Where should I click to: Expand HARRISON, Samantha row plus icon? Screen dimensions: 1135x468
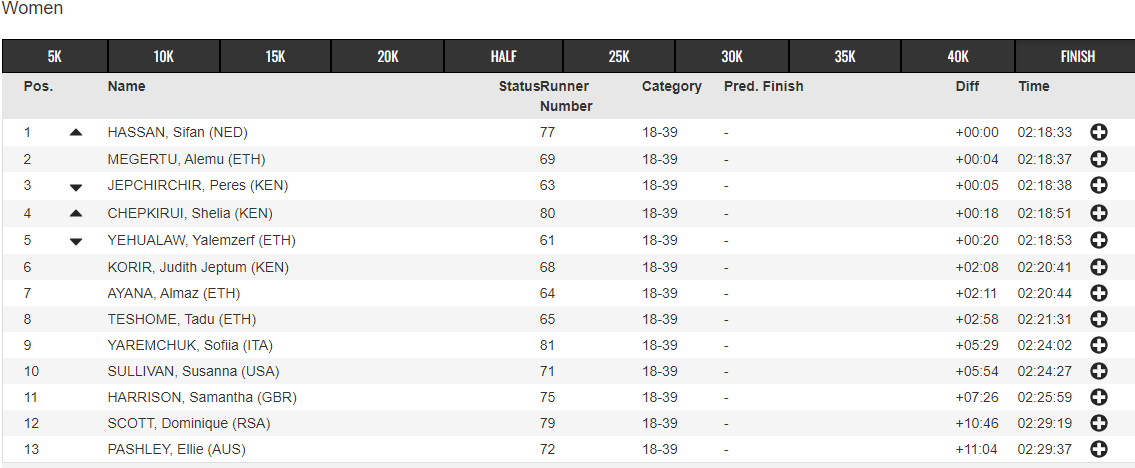[1098, 397]
